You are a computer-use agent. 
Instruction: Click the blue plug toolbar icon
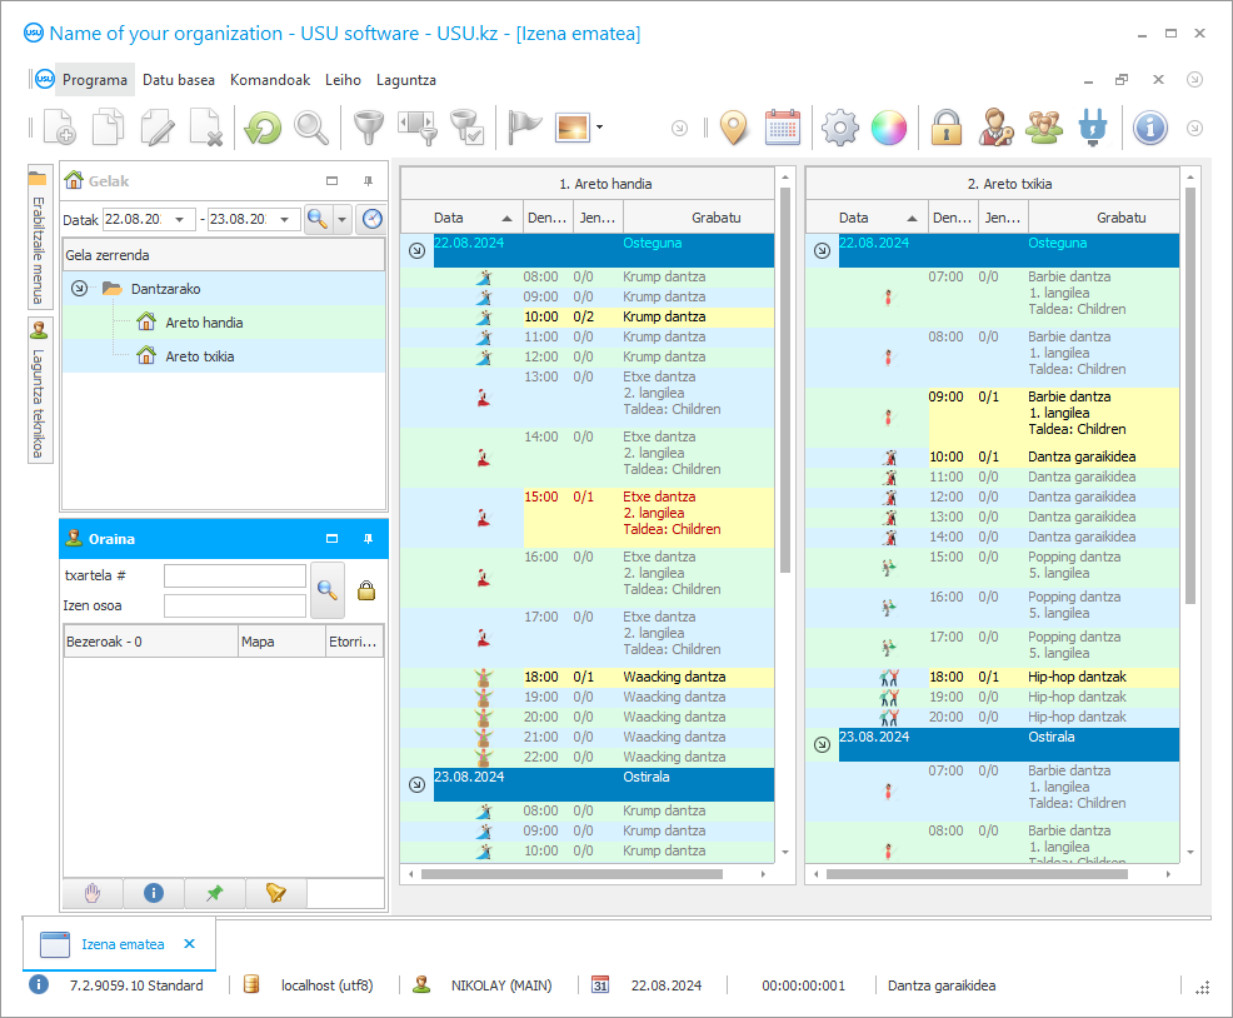[1093, 128]
